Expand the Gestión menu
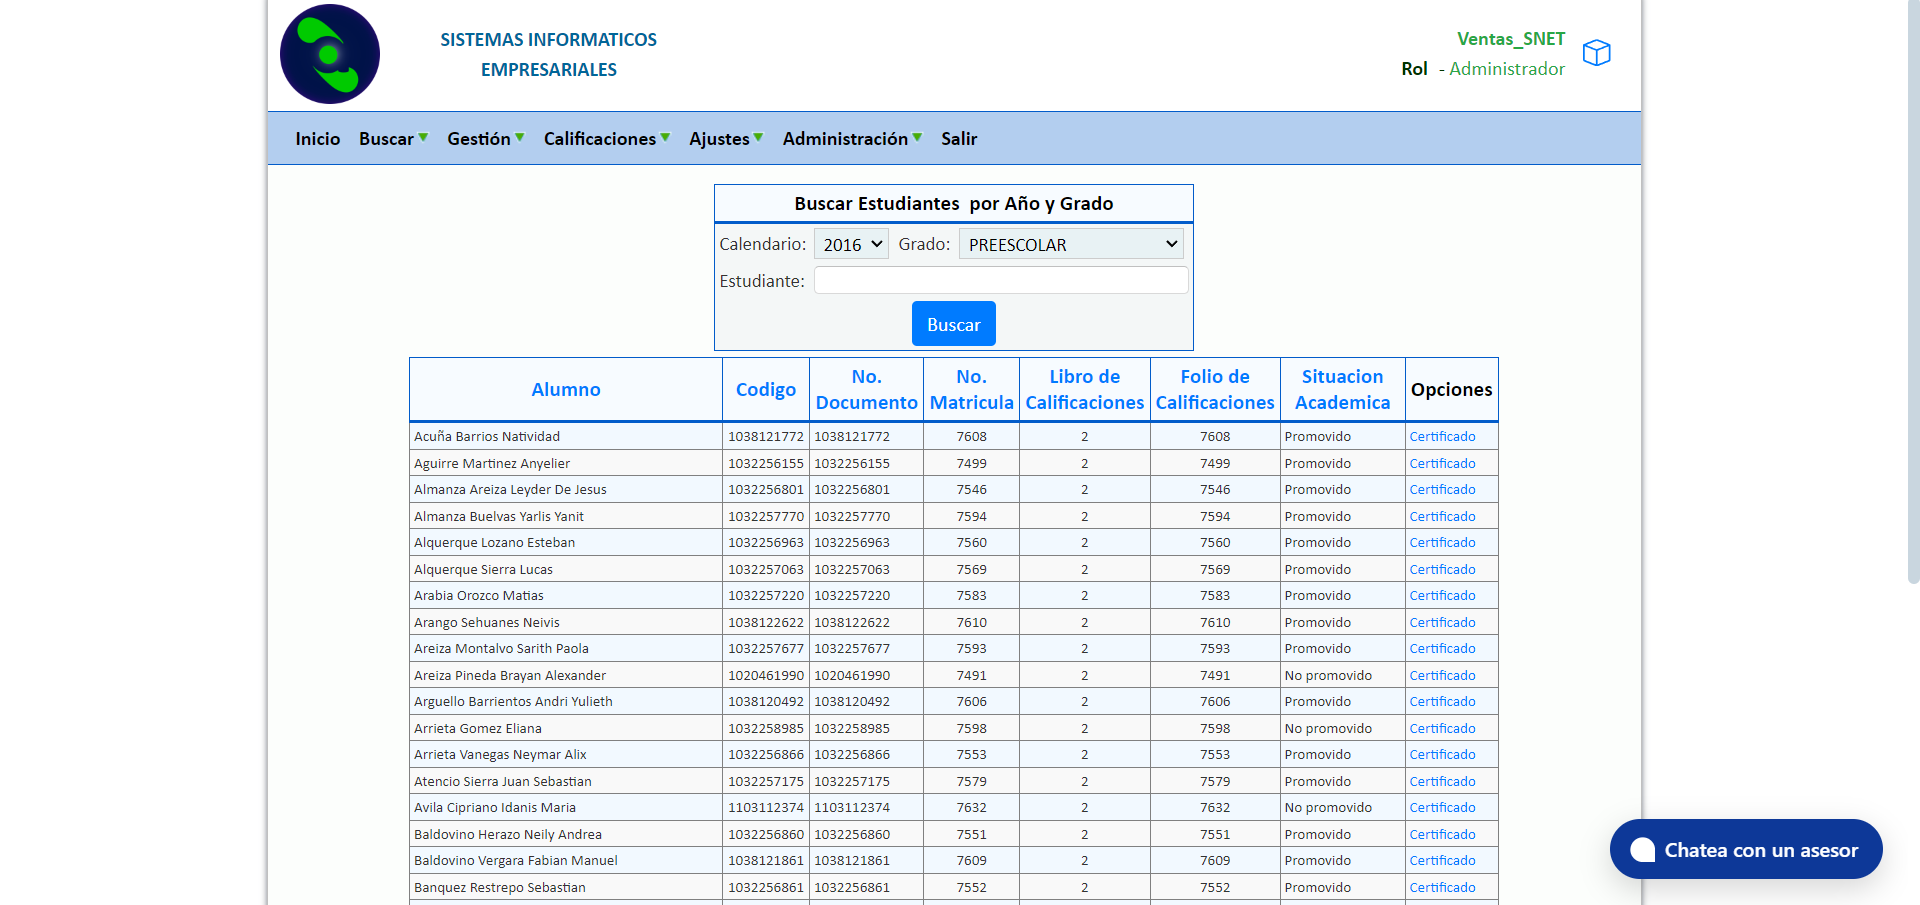 pyautogui.click(x=485, y=139)
